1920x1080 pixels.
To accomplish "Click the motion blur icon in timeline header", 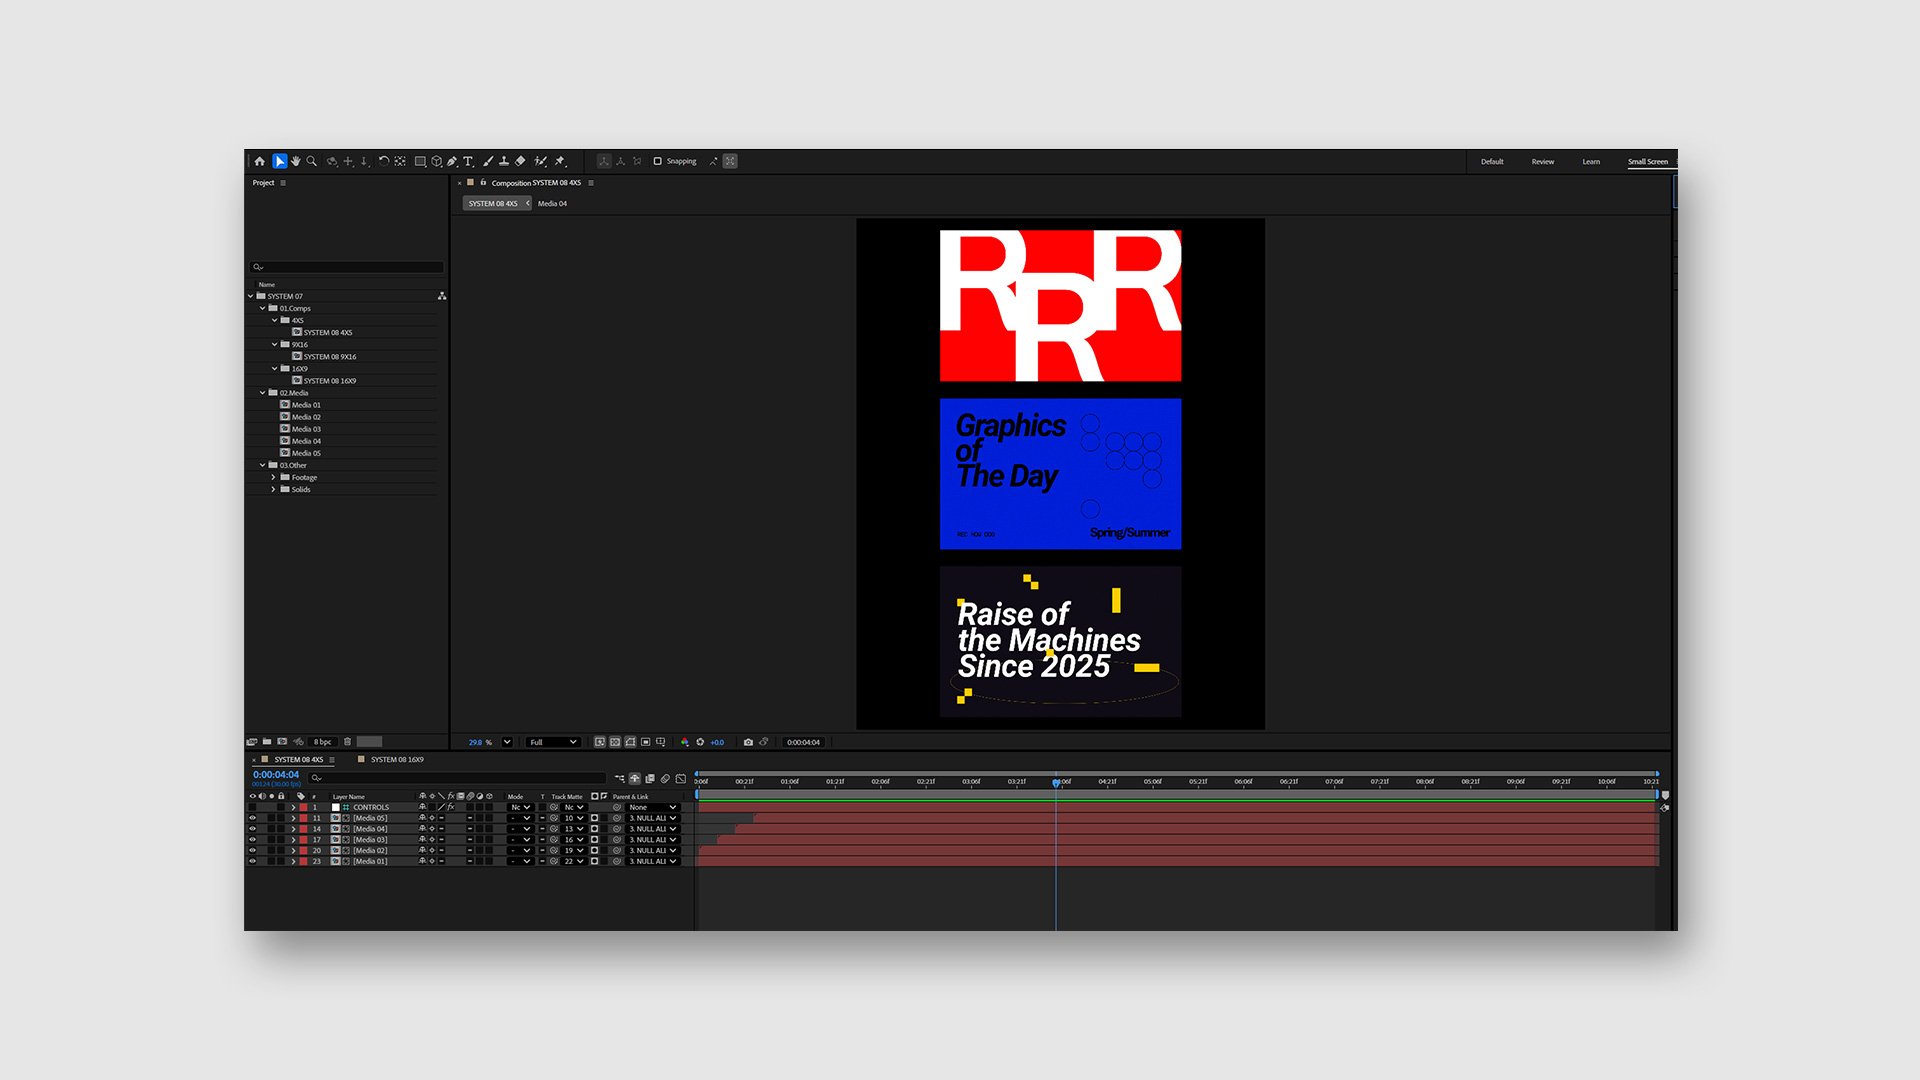I will tap(665, 778).
